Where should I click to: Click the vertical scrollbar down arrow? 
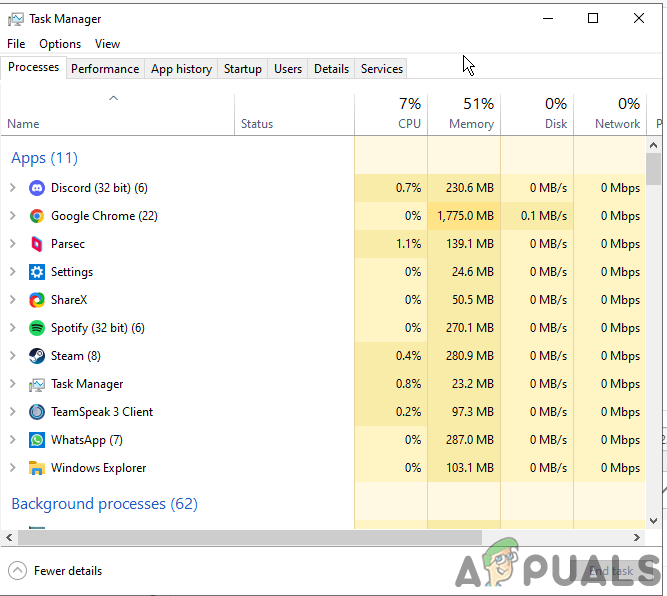point(653,521)
